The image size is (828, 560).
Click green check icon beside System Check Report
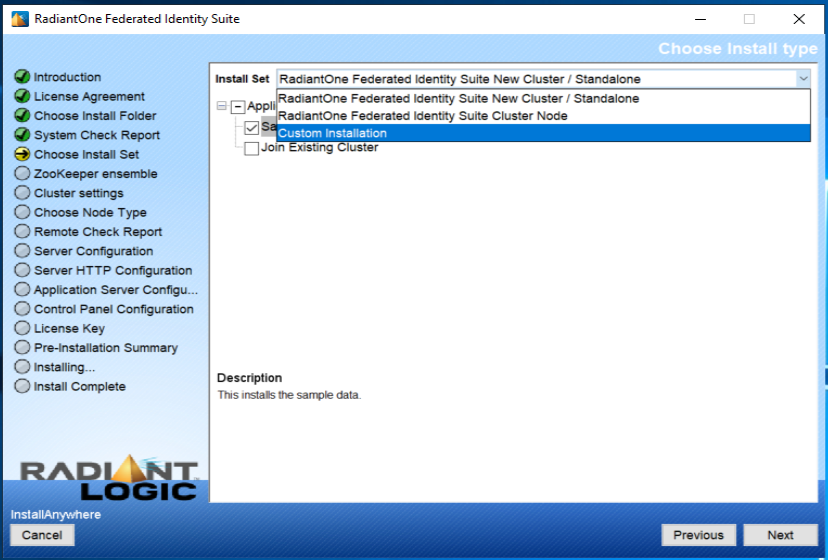click(x=22, y=135)
